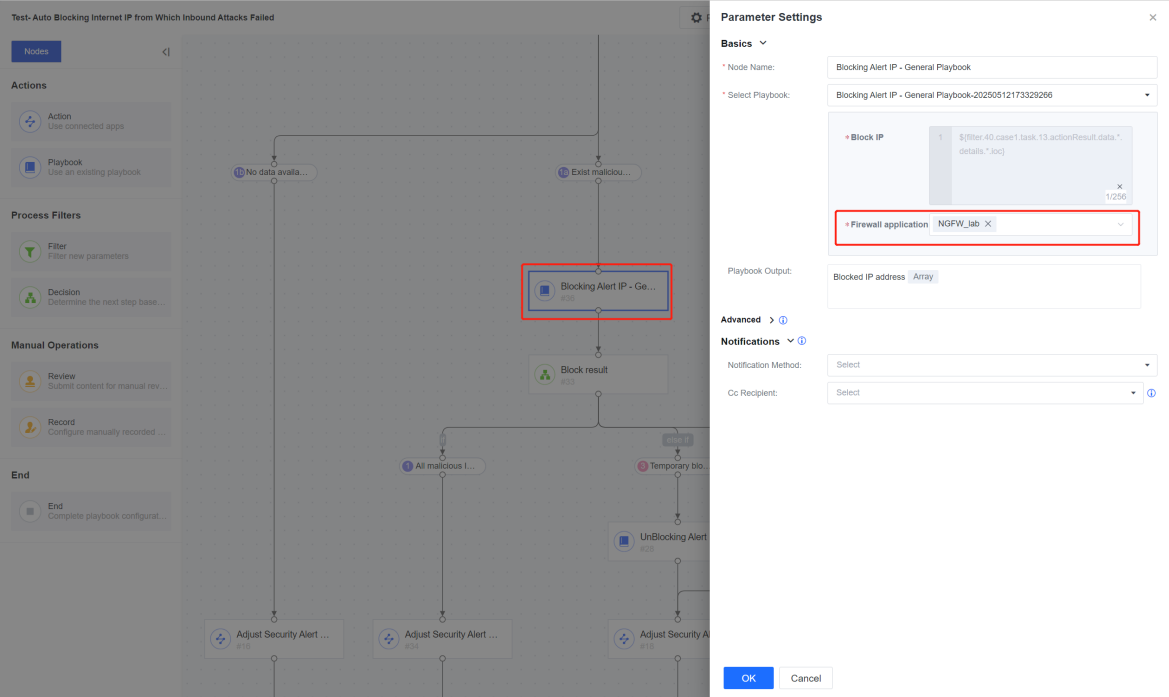Image resolution: width=1169 pixels, height=697 pixels.
Task: Select the UnBlocking Alert node
Action: point(658,541)
